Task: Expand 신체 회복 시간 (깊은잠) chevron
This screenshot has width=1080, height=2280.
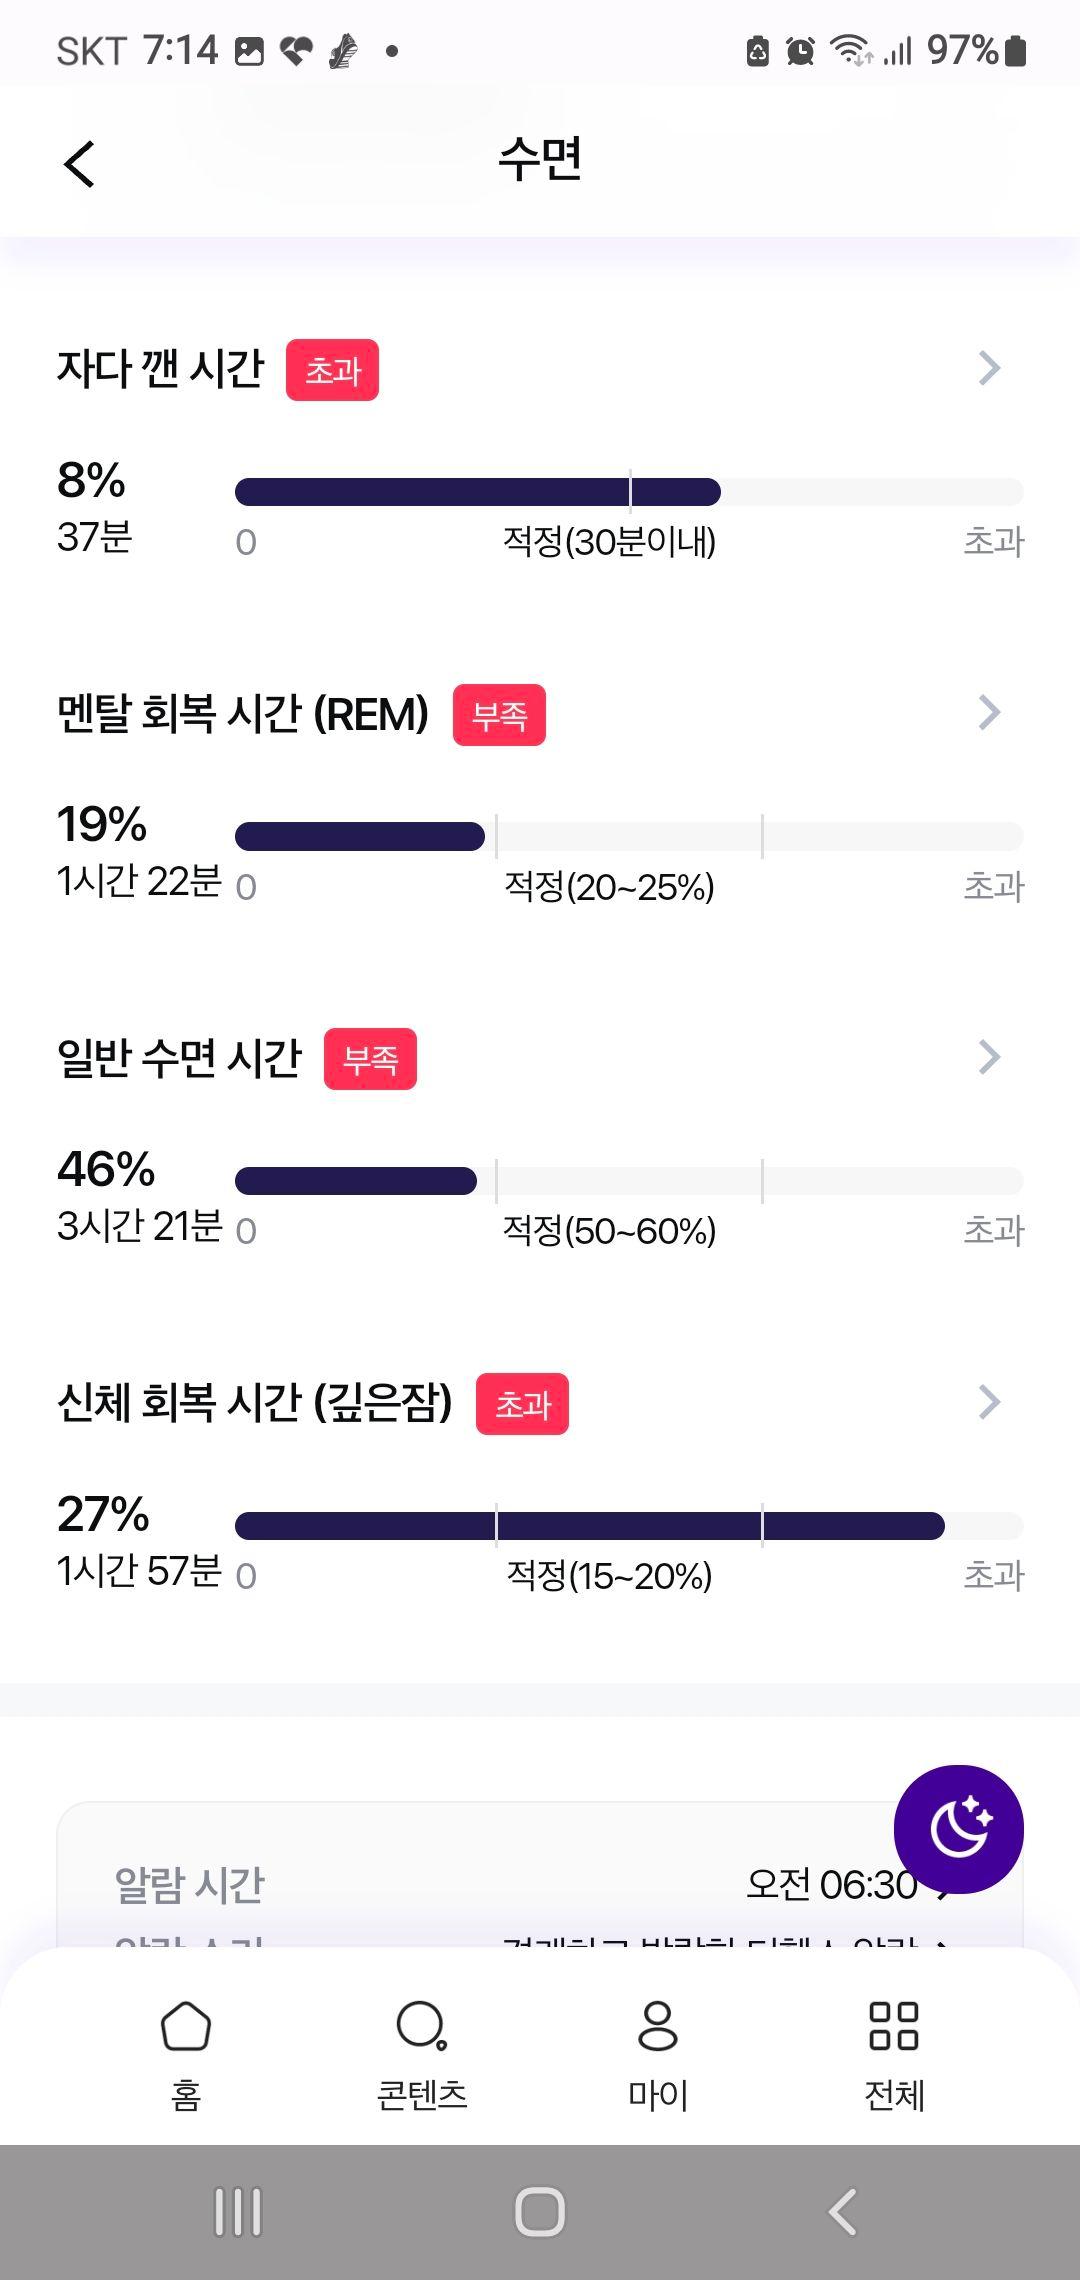Action: pyautogui.click(x=989, y=1402)
